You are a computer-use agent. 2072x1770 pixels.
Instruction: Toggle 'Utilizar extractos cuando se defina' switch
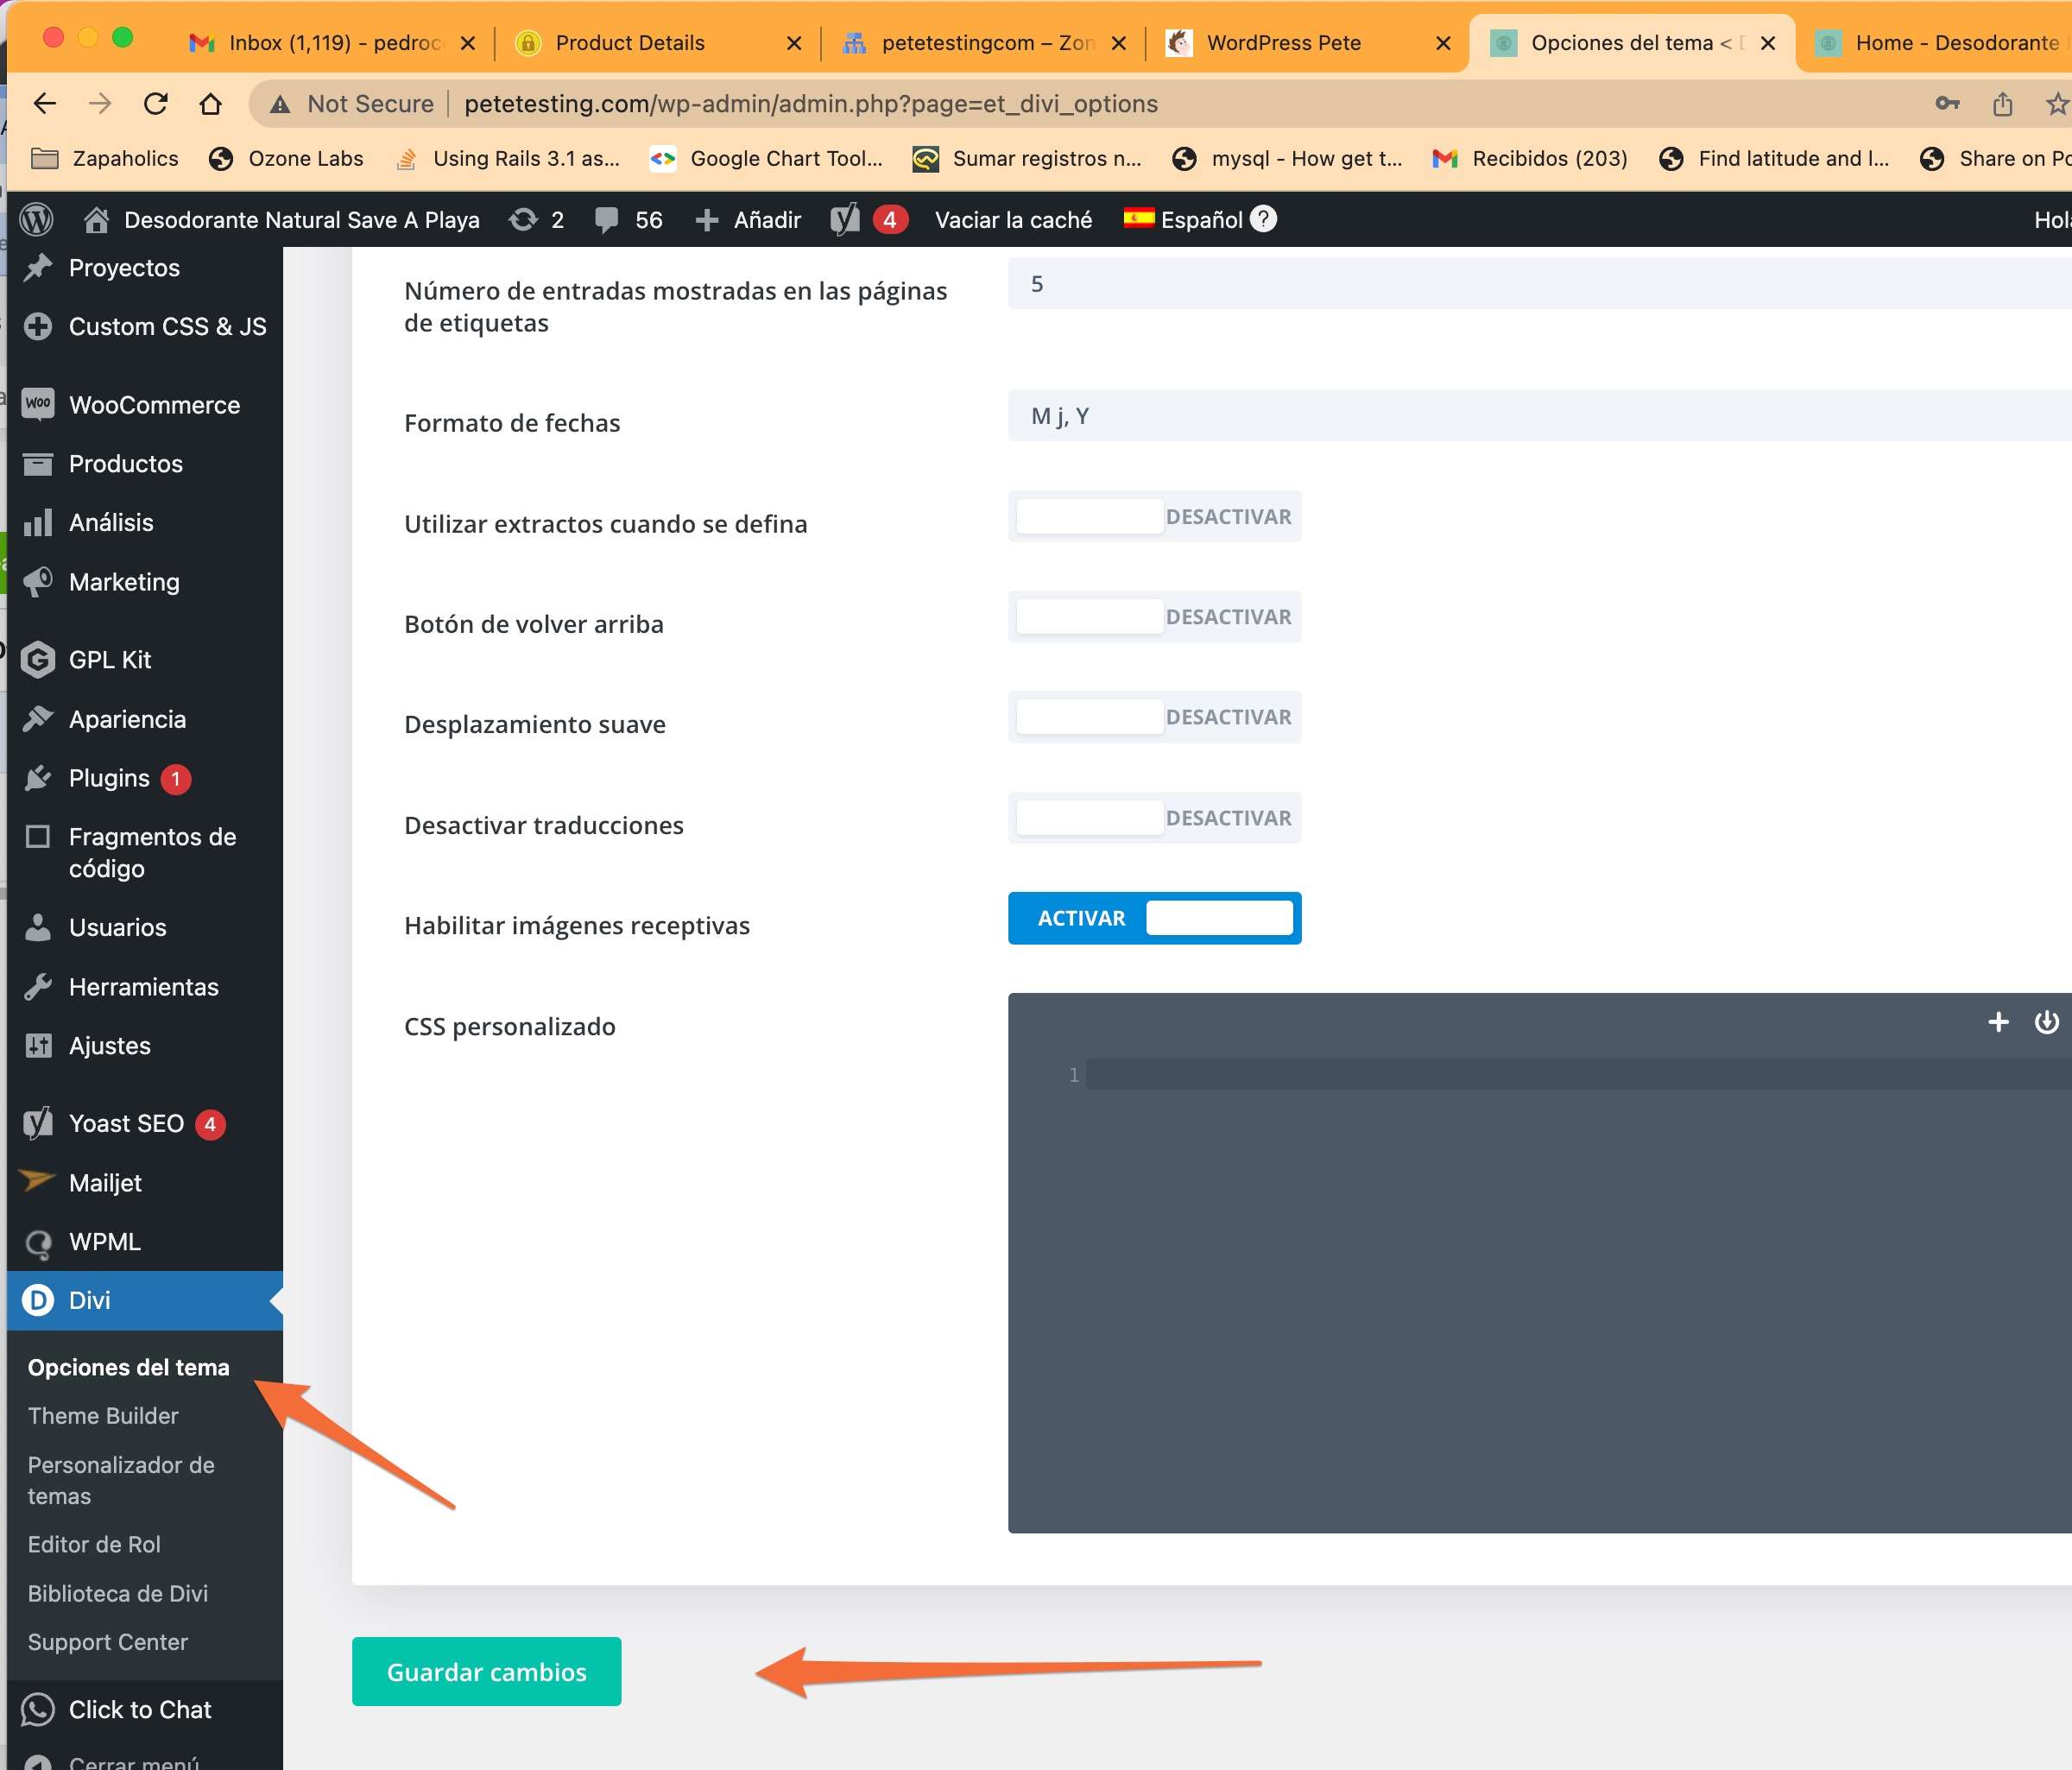coord(1154,517)
